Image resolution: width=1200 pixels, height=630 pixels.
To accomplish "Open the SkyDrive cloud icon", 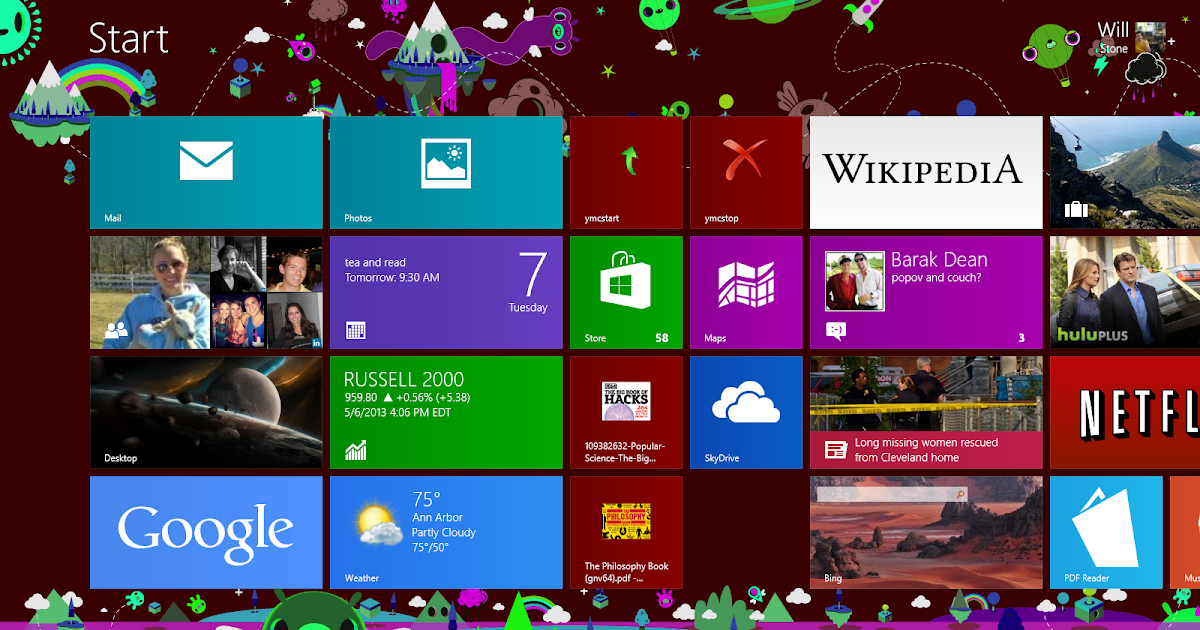I will [745, 404].
